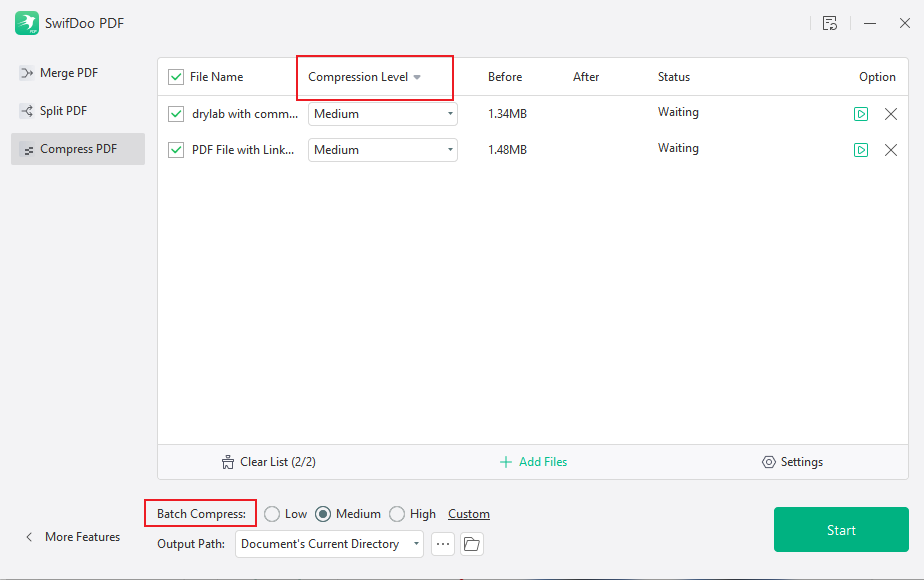Select the High compression radio button

pyautogui.click(x=395, y=513)
